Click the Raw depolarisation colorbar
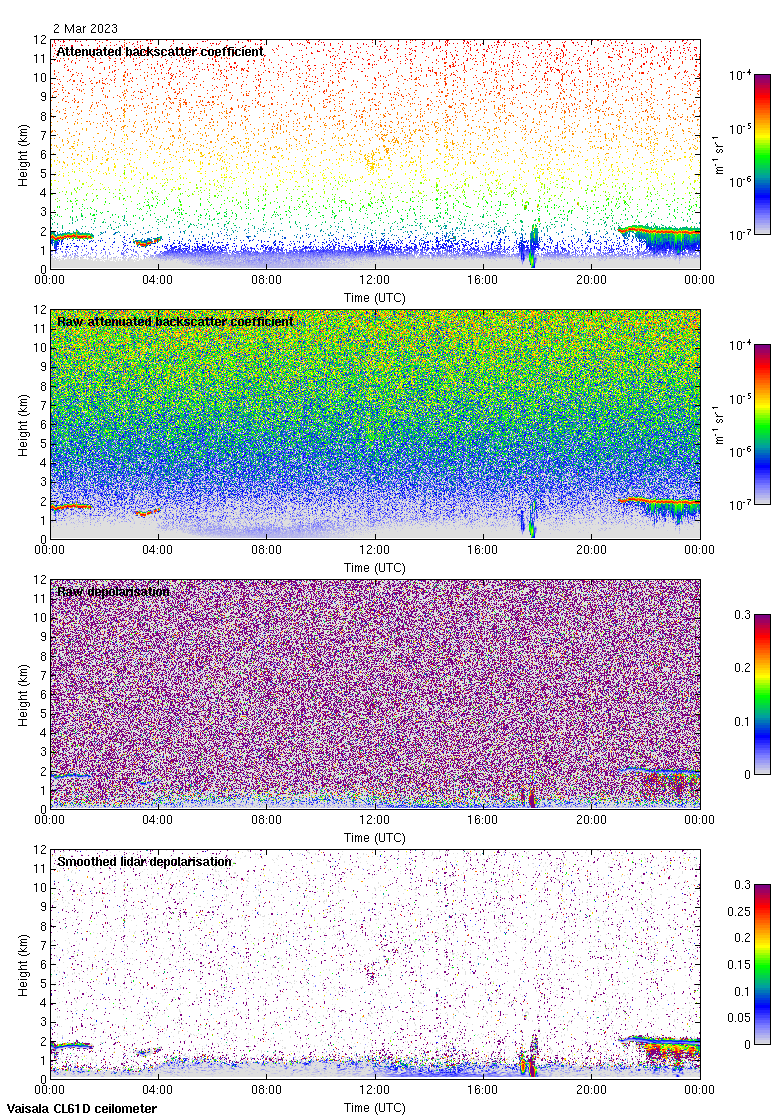 click(762, 694)
